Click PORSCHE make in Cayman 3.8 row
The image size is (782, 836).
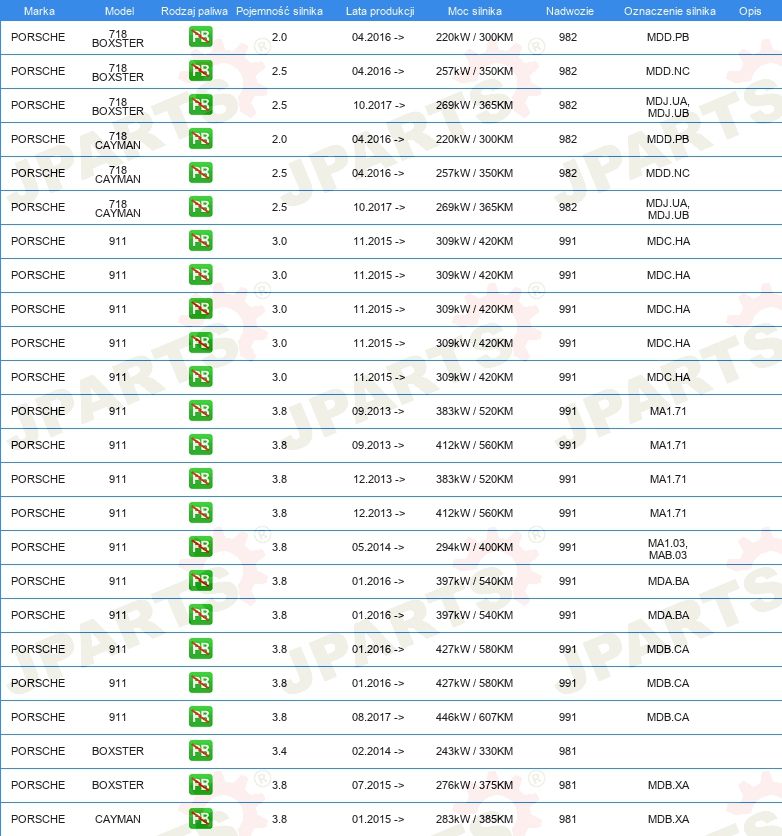point(38,819)
